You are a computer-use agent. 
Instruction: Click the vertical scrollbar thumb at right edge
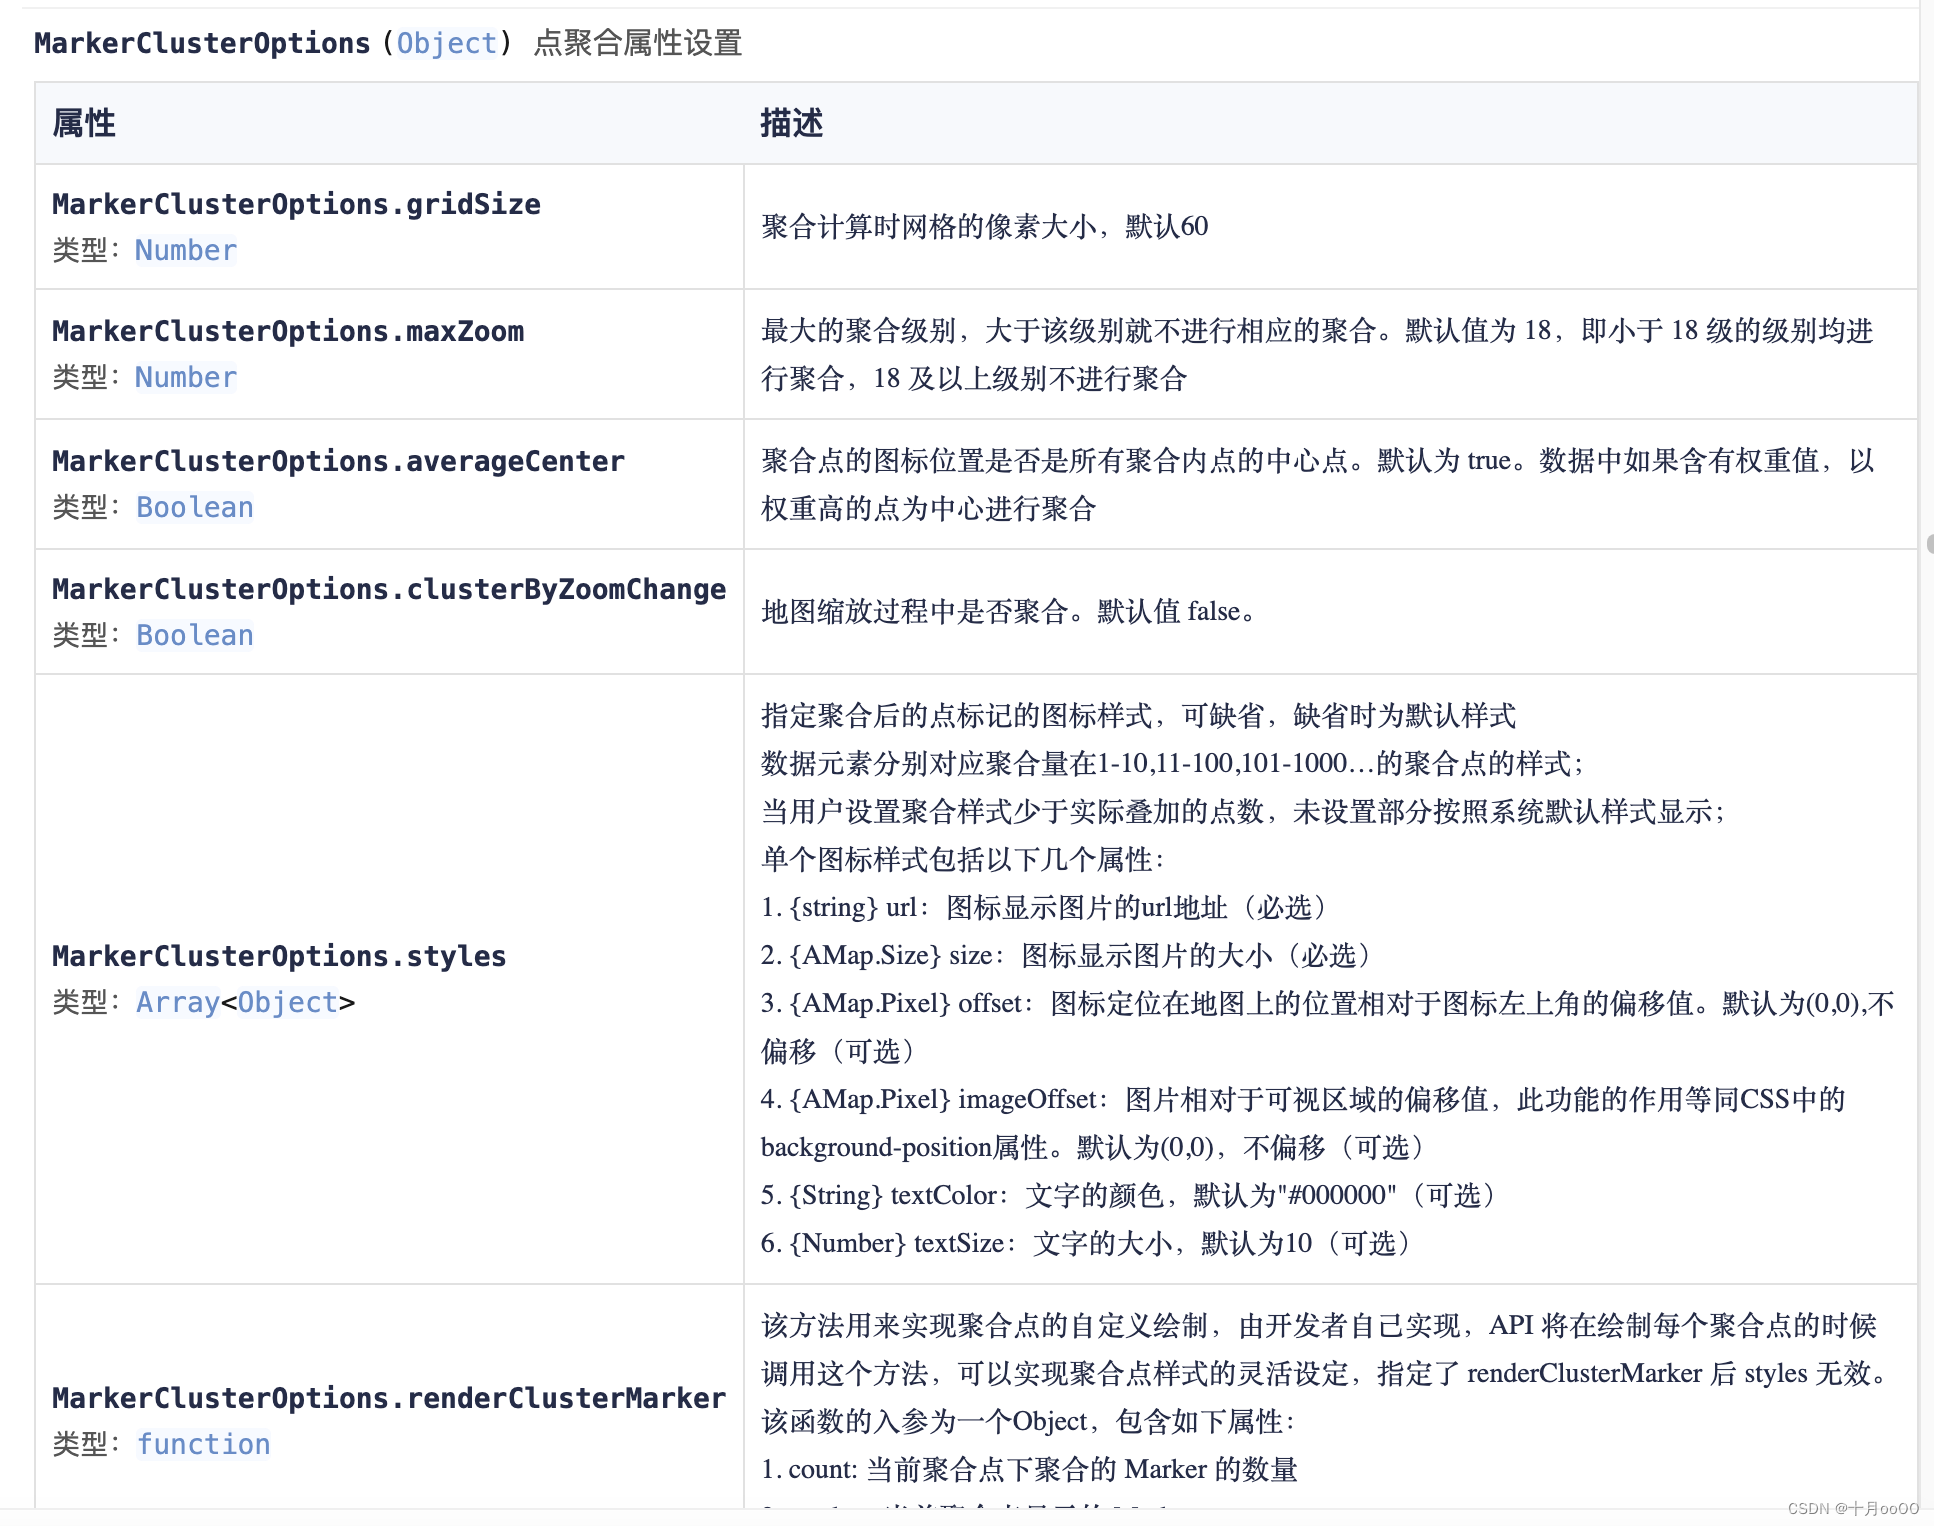1930,544
